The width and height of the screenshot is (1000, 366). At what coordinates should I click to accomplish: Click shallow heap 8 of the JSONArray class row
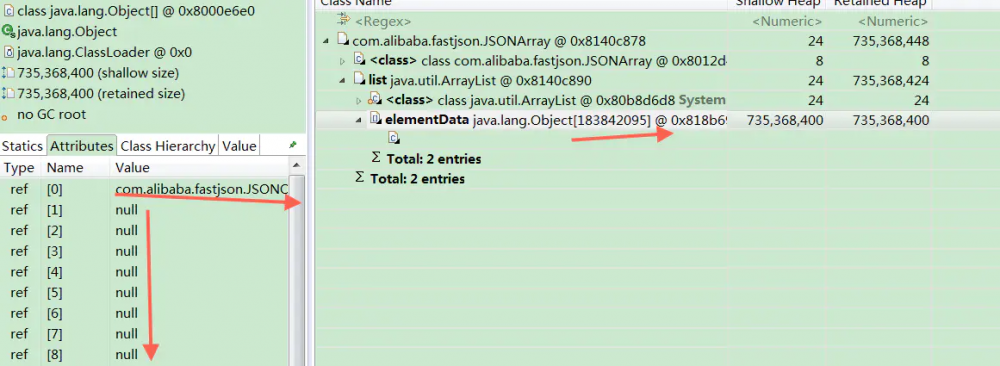click(x=819, y=61)
